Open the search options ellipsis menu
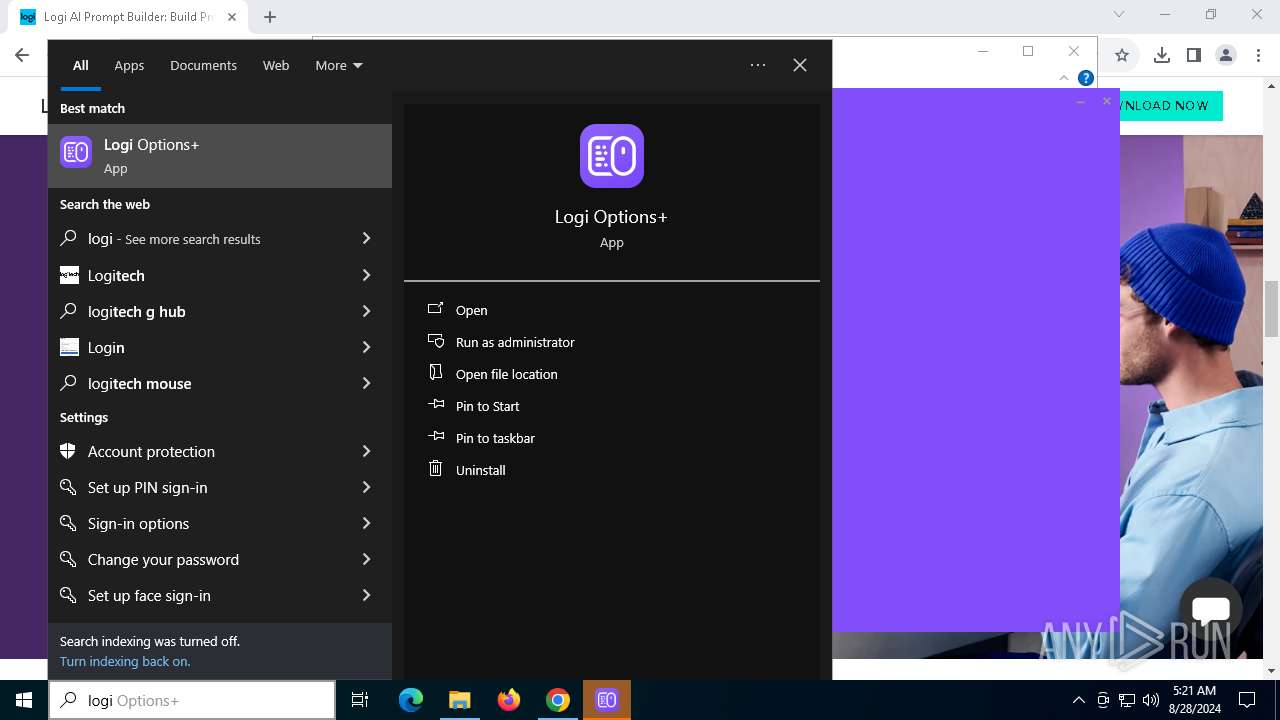 click(758, 65)
